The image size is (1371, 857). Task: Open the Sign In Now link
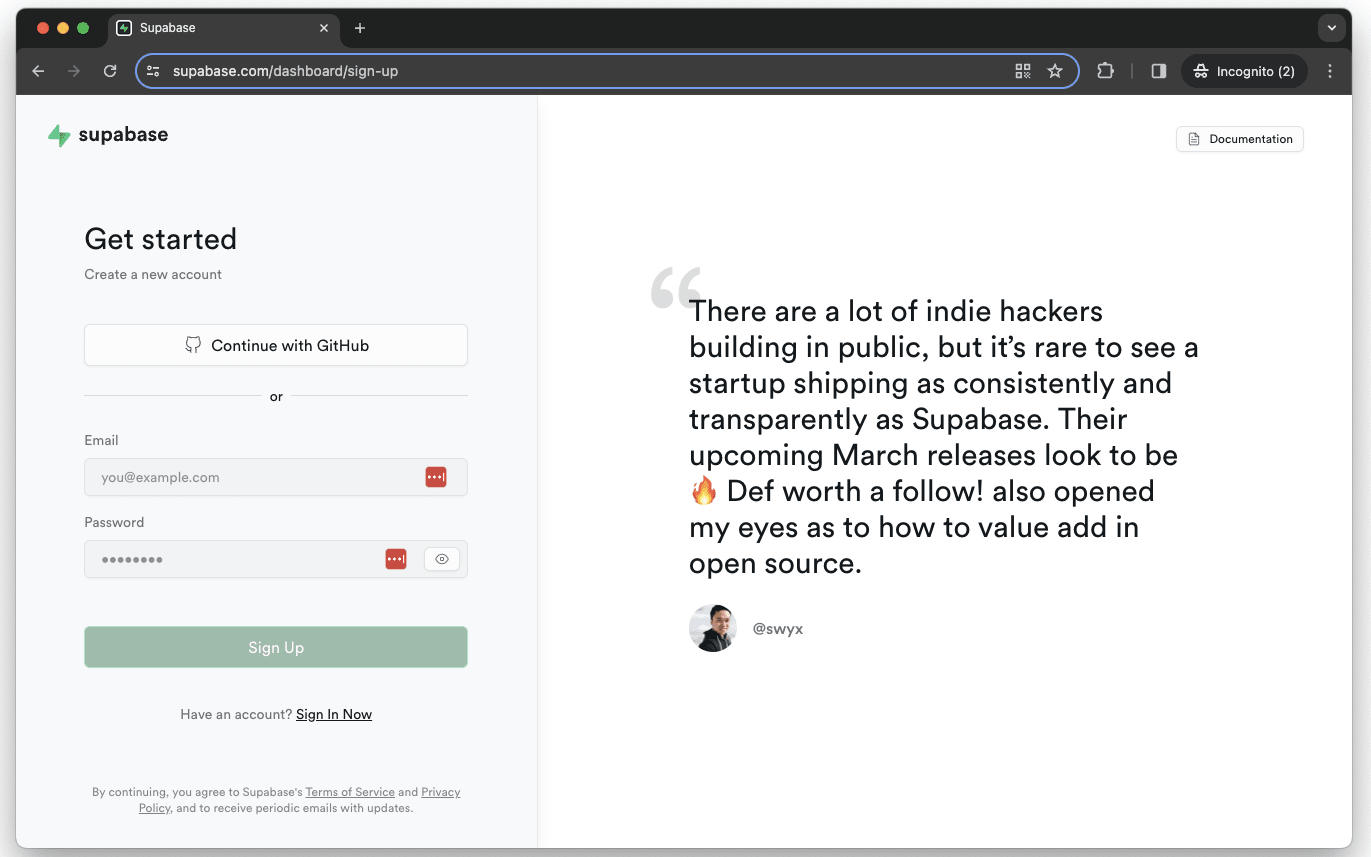[334, 714]
